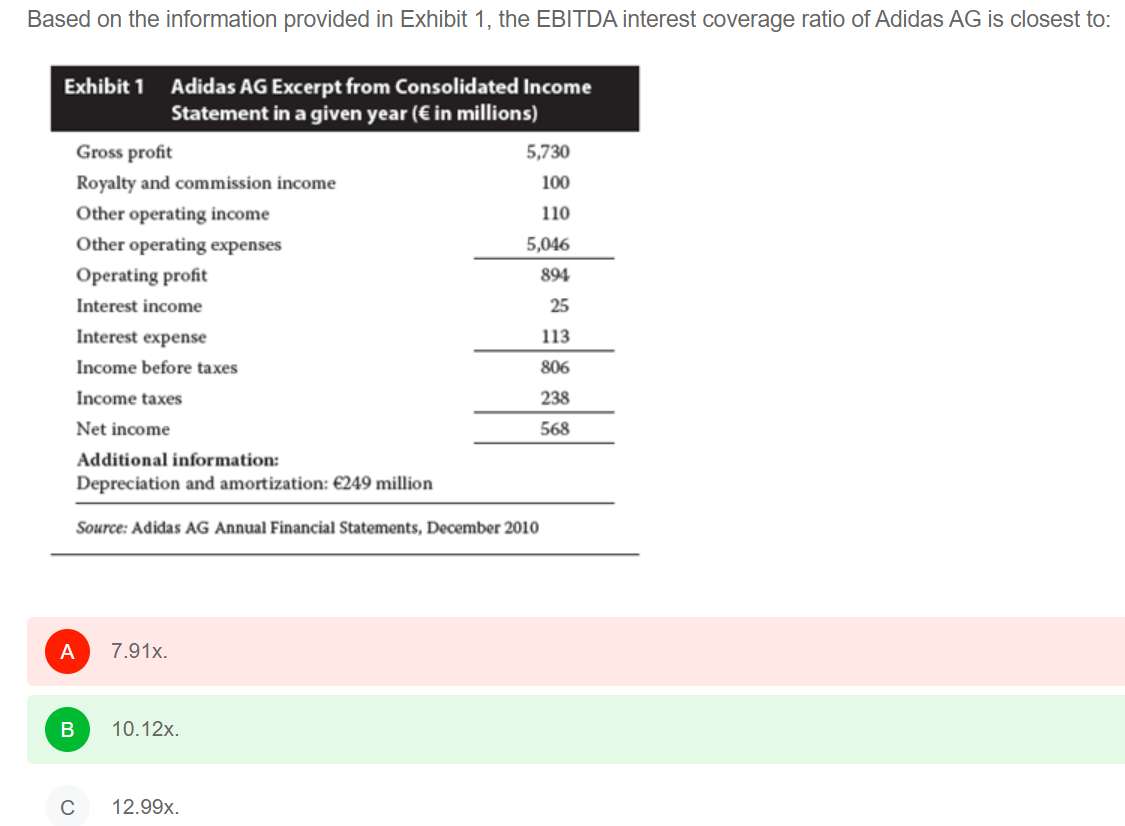
Task: Click the 12.99x answer text
Action: point(145,807)
